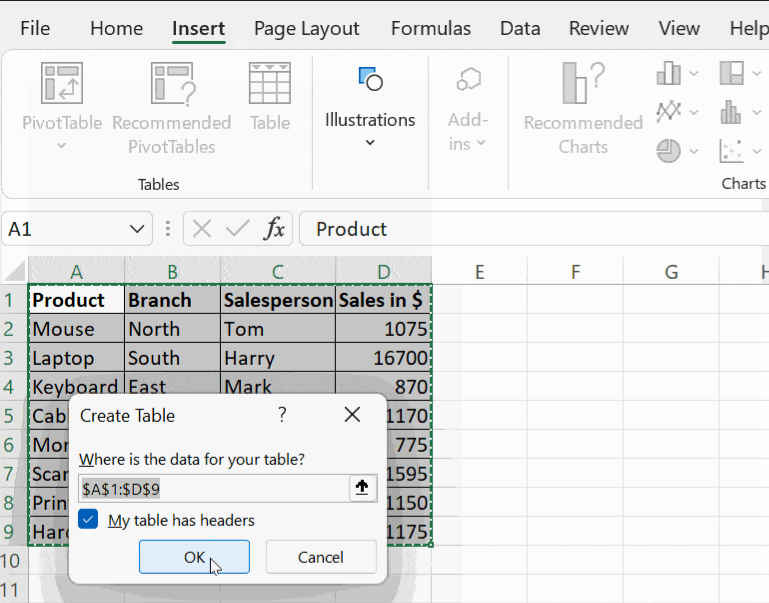
Task: Click the Insert Function fx icon
Action: pos(274,229)
